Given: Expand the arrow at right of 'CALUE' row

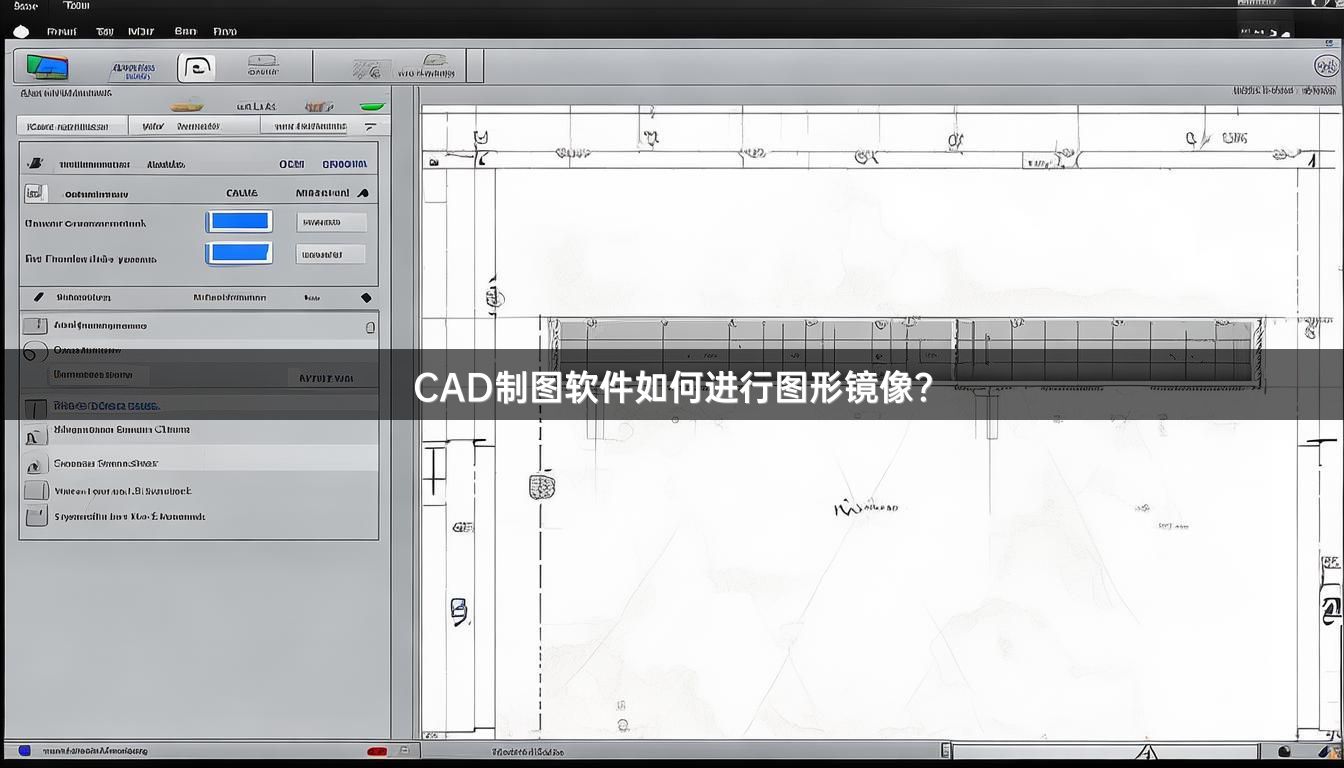Looking at the screenshot, I should coord(363,193).
